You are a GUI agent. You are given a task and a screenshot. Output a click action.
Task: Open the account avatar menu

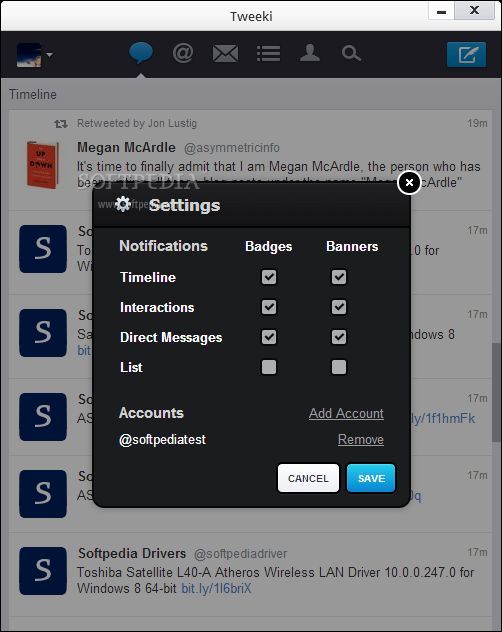(35, 55)
